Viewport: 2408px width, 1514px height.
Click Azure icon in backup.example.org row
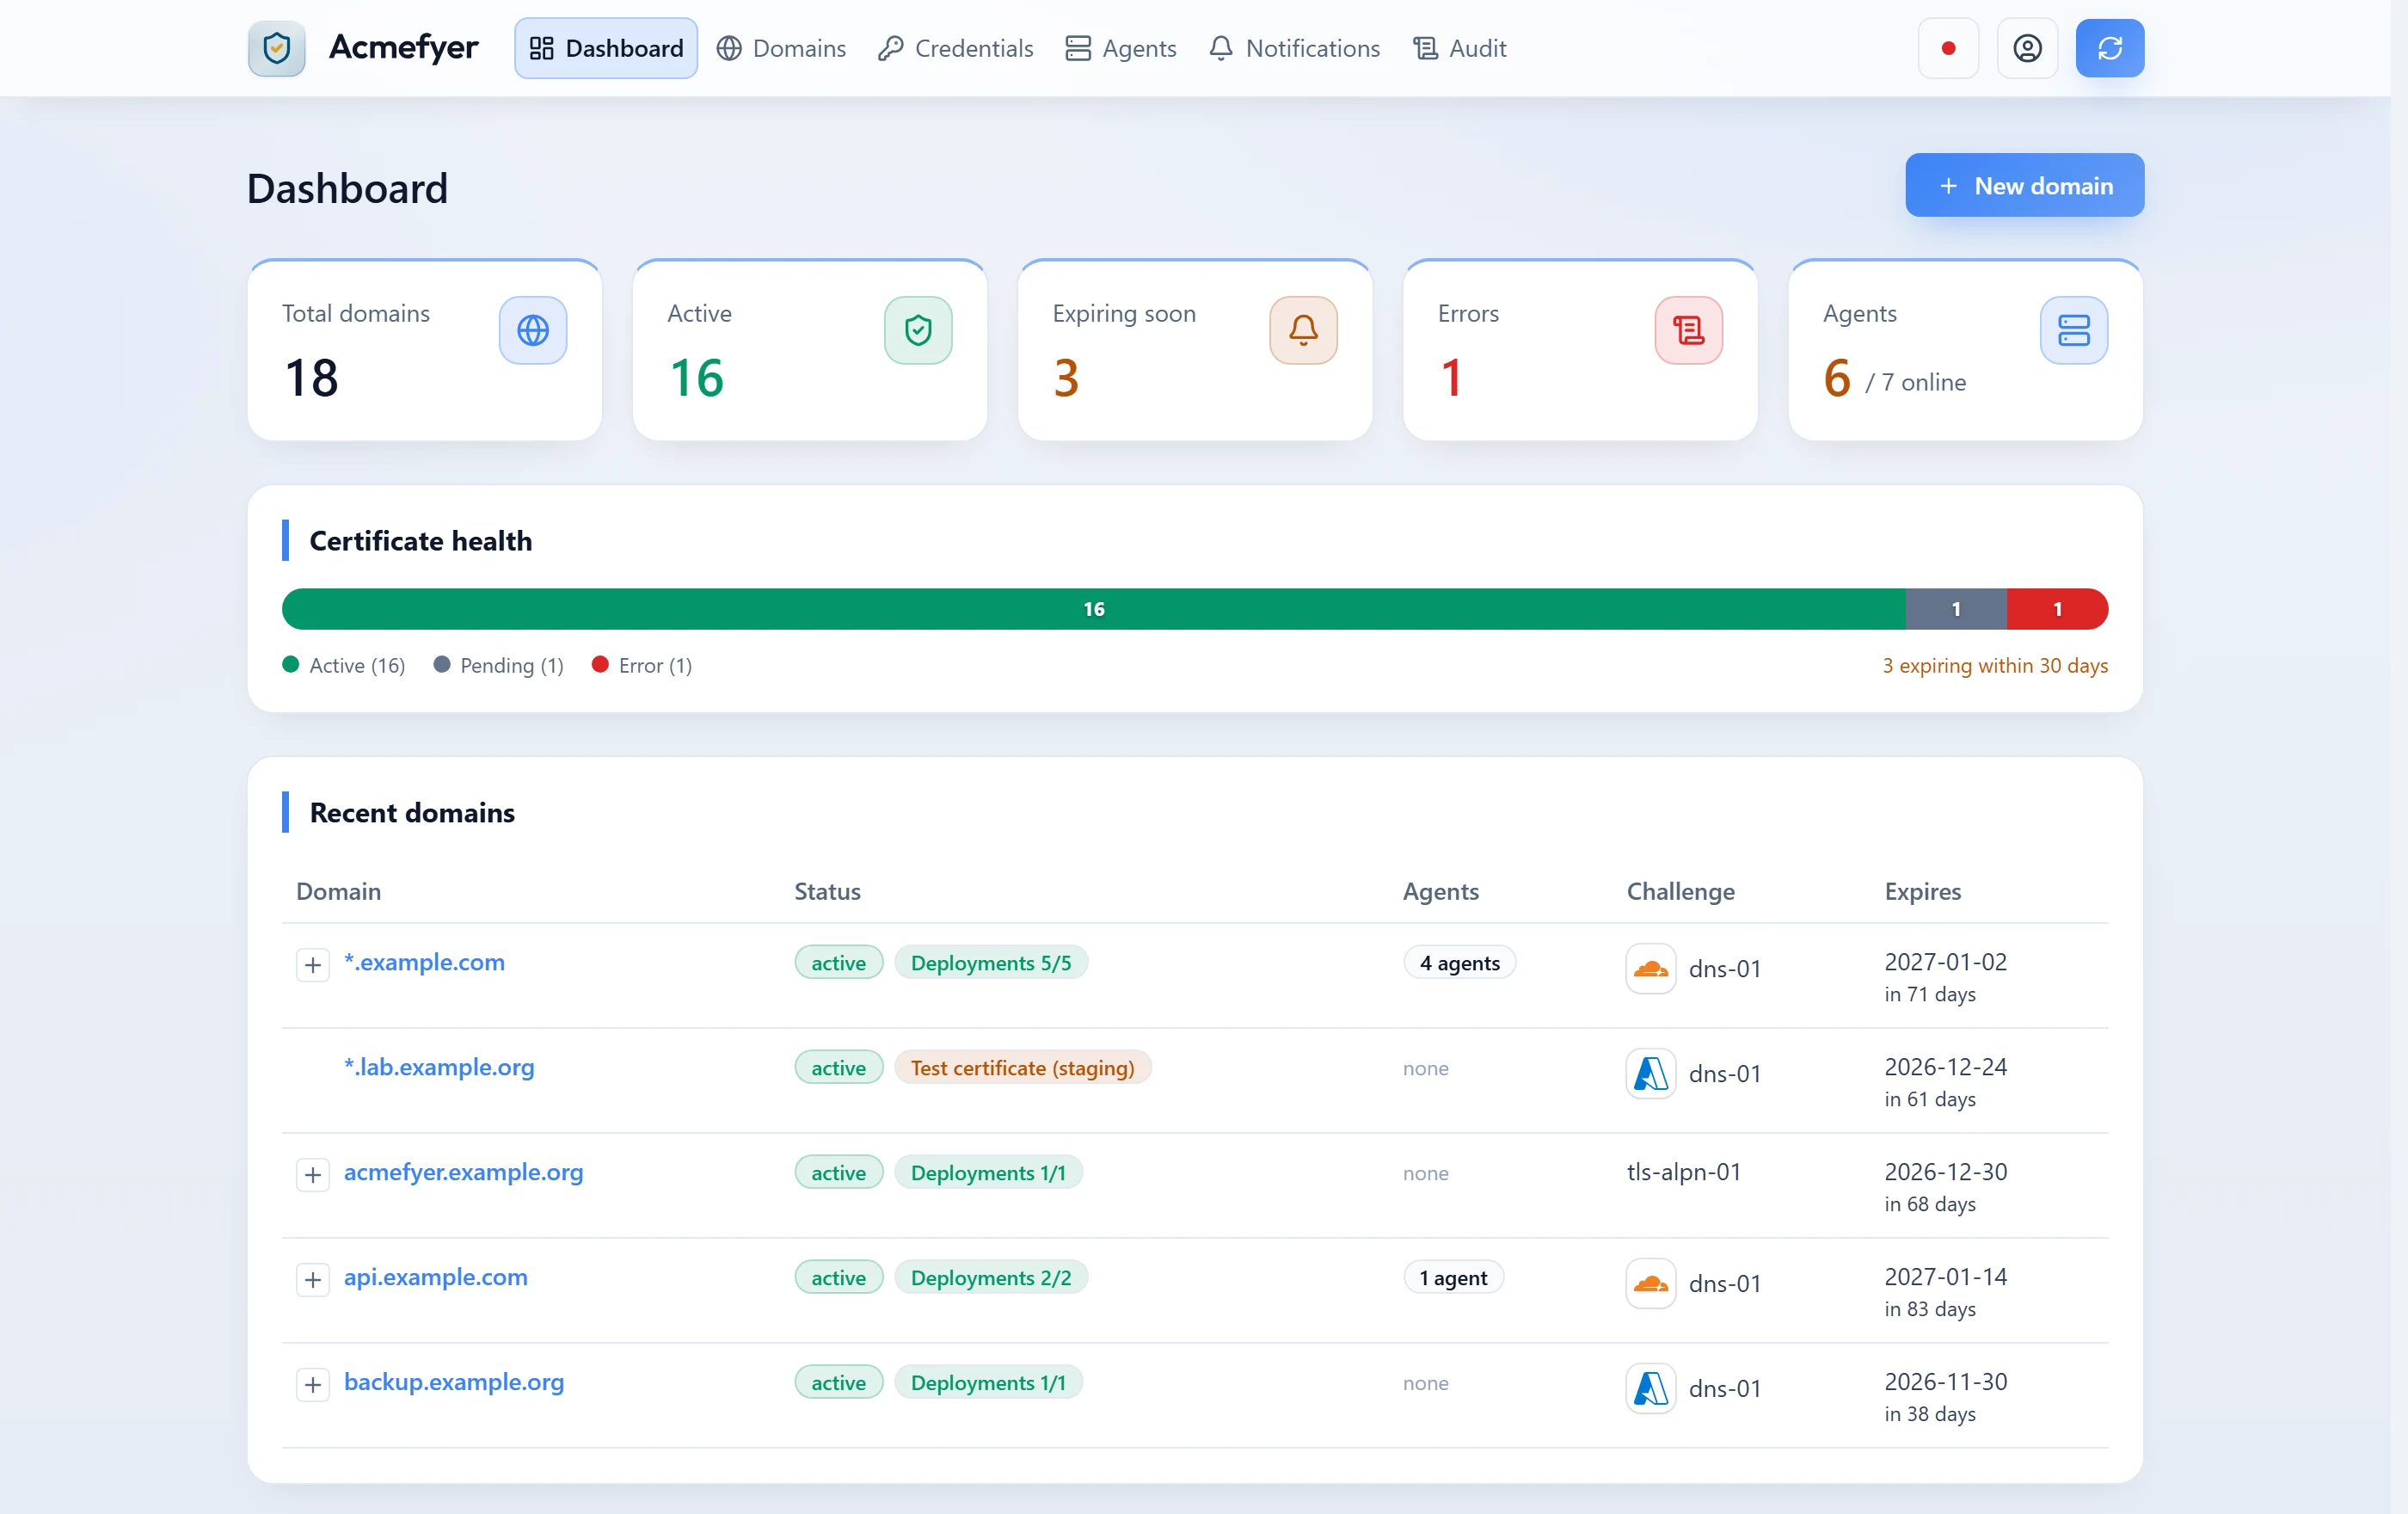1651,1388
